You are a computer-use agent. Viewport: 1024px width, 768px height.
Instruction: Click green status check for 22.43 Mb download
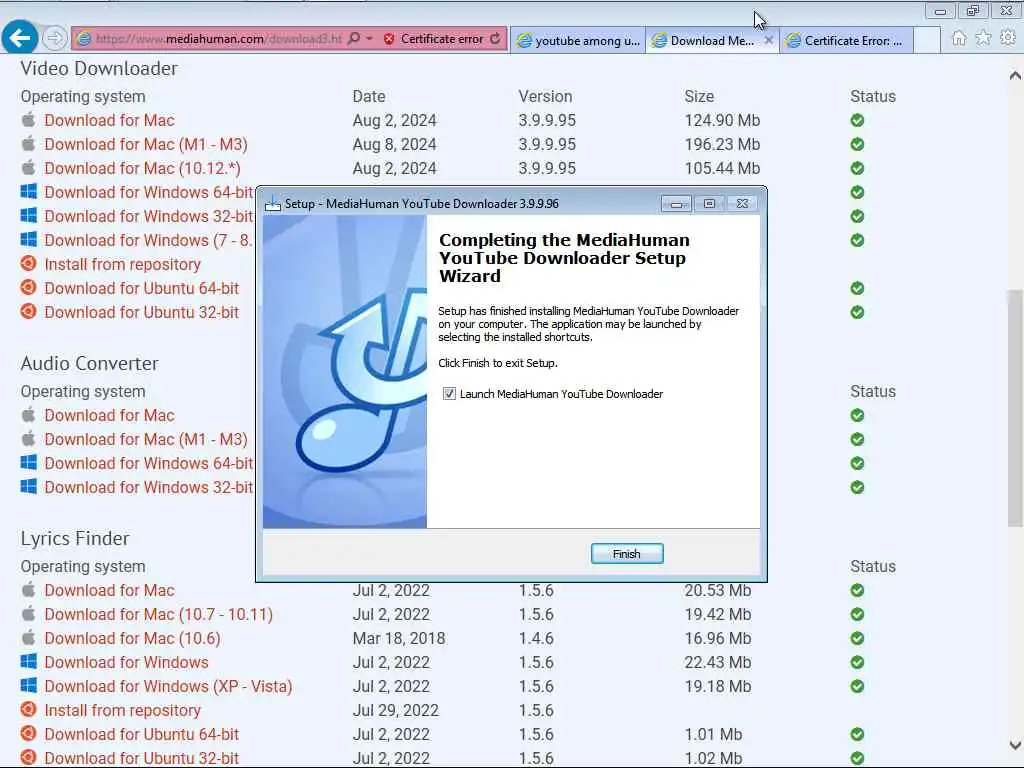pos(857,663)
